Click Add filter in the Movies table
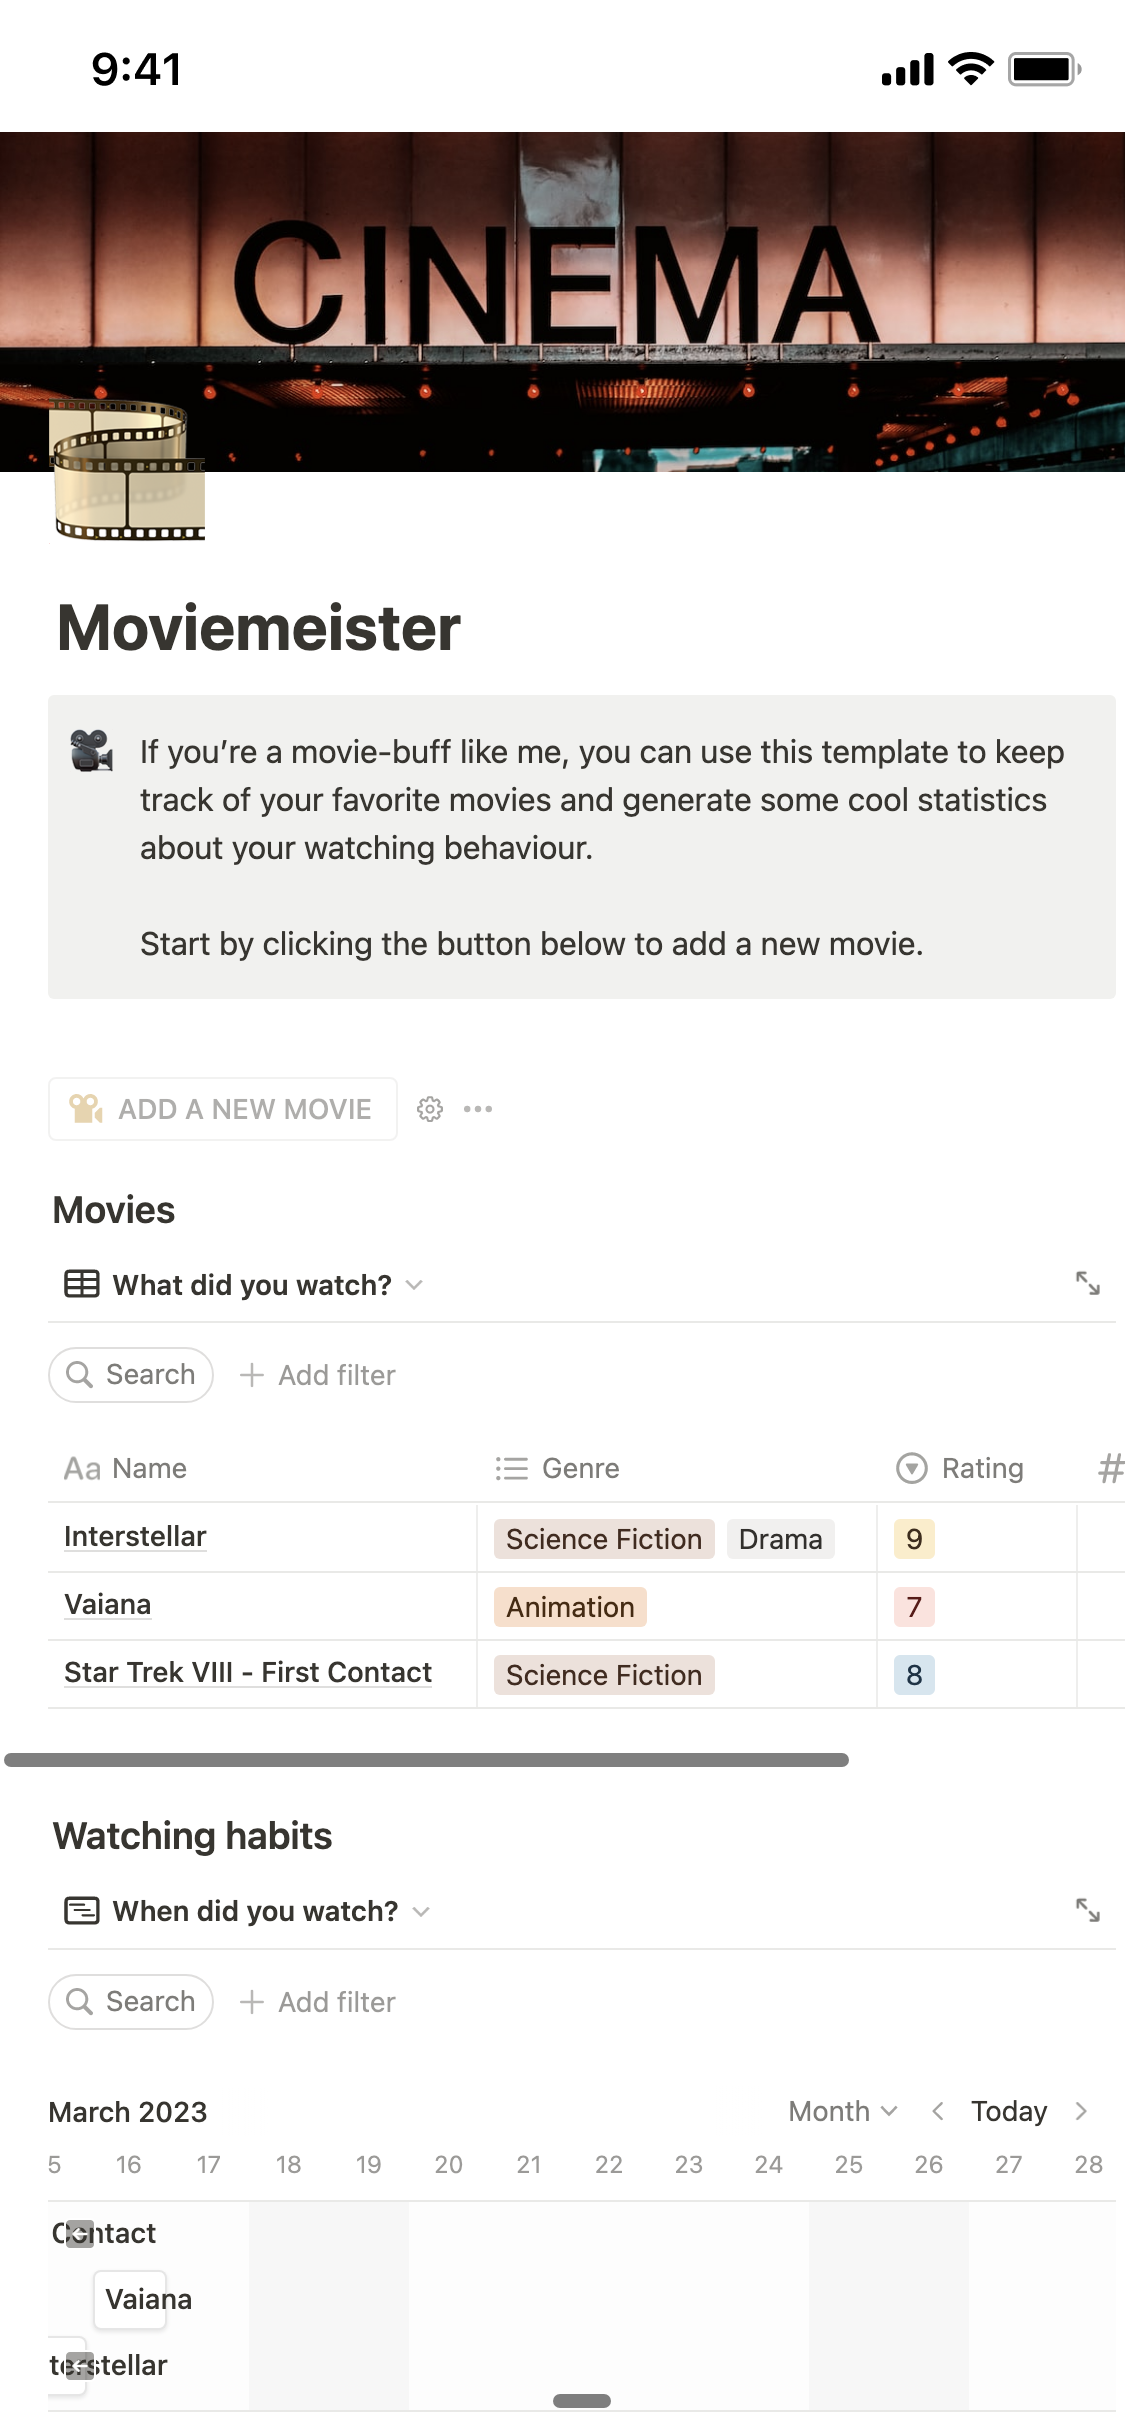Image resolution: width=1125 pixels, height=2436 pixels. tap(318, 1375)
